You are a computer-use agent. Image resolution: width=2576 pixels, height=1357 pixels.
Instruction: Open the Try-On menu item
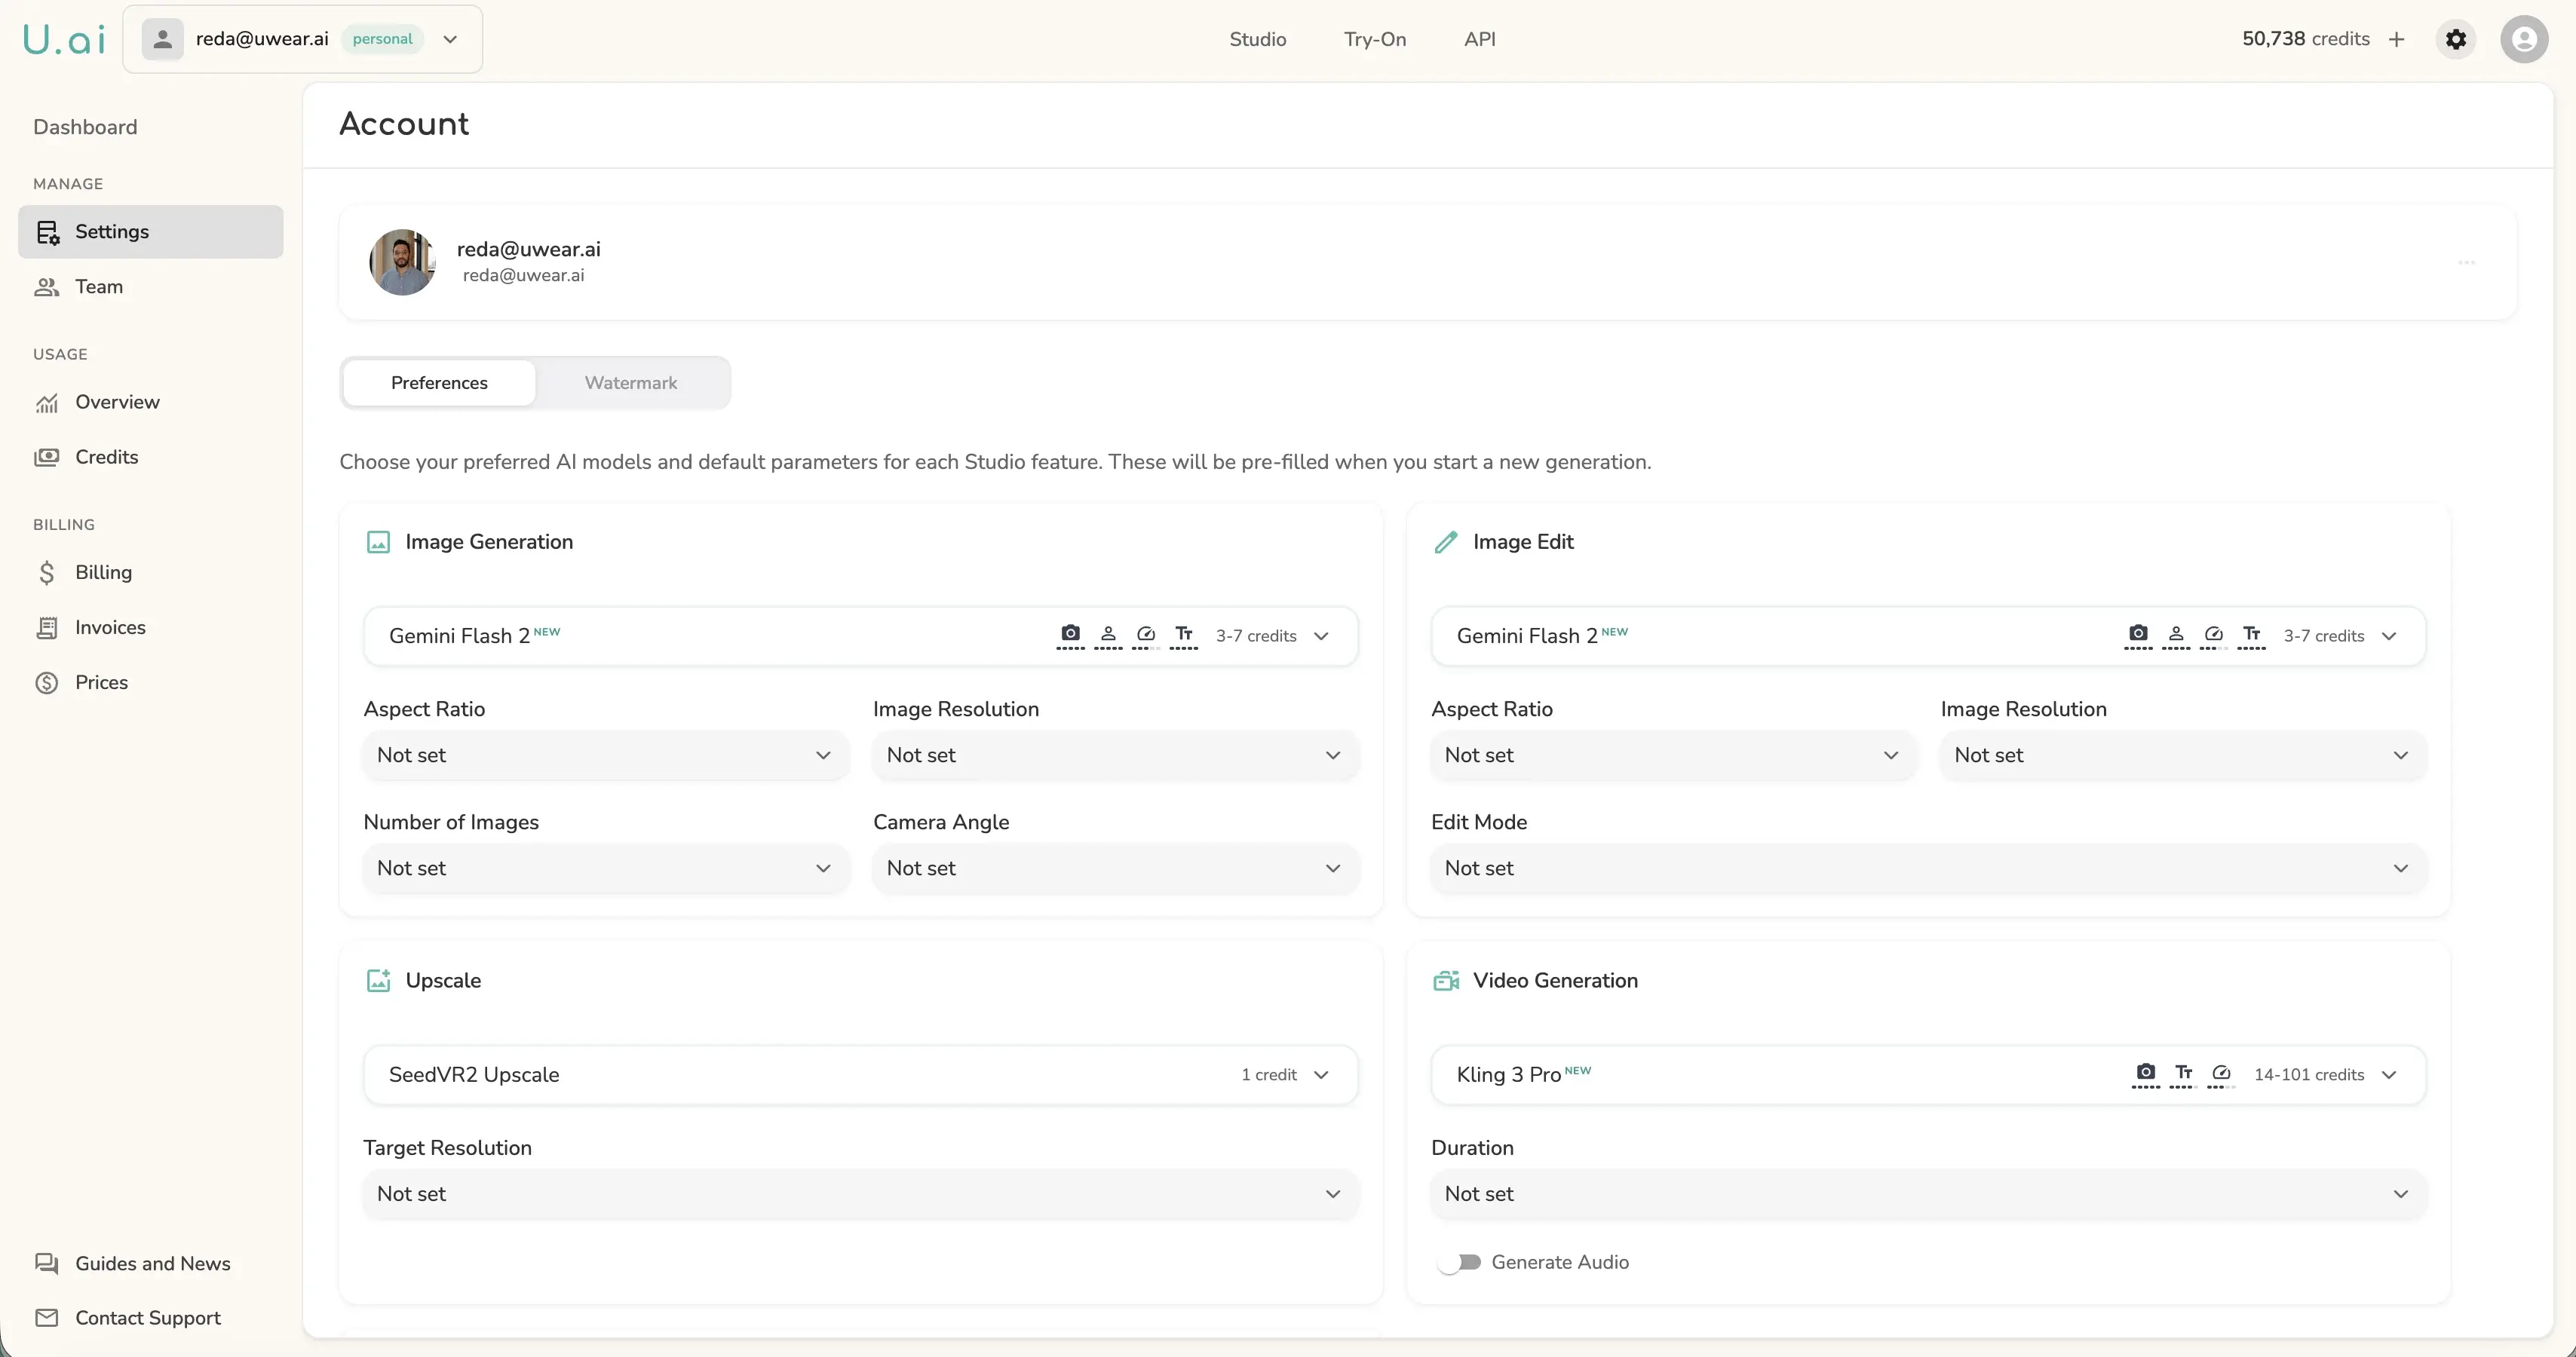tap(1374, 39)
